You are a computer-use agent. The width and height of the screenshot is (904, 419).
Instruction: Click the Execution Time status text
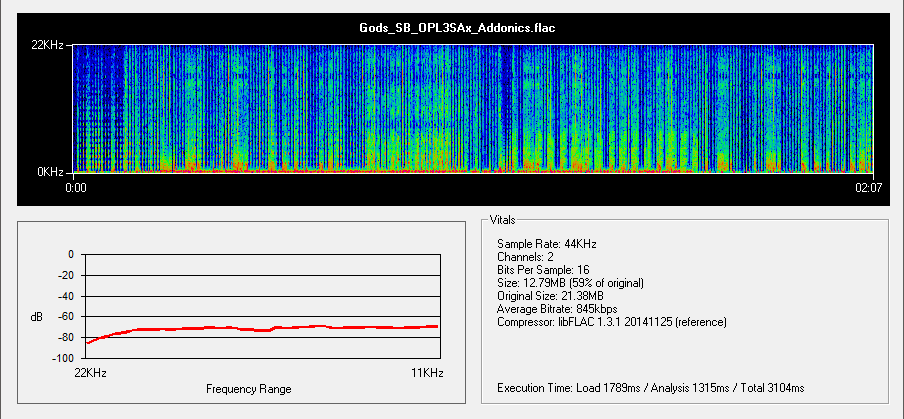point(650,387)
